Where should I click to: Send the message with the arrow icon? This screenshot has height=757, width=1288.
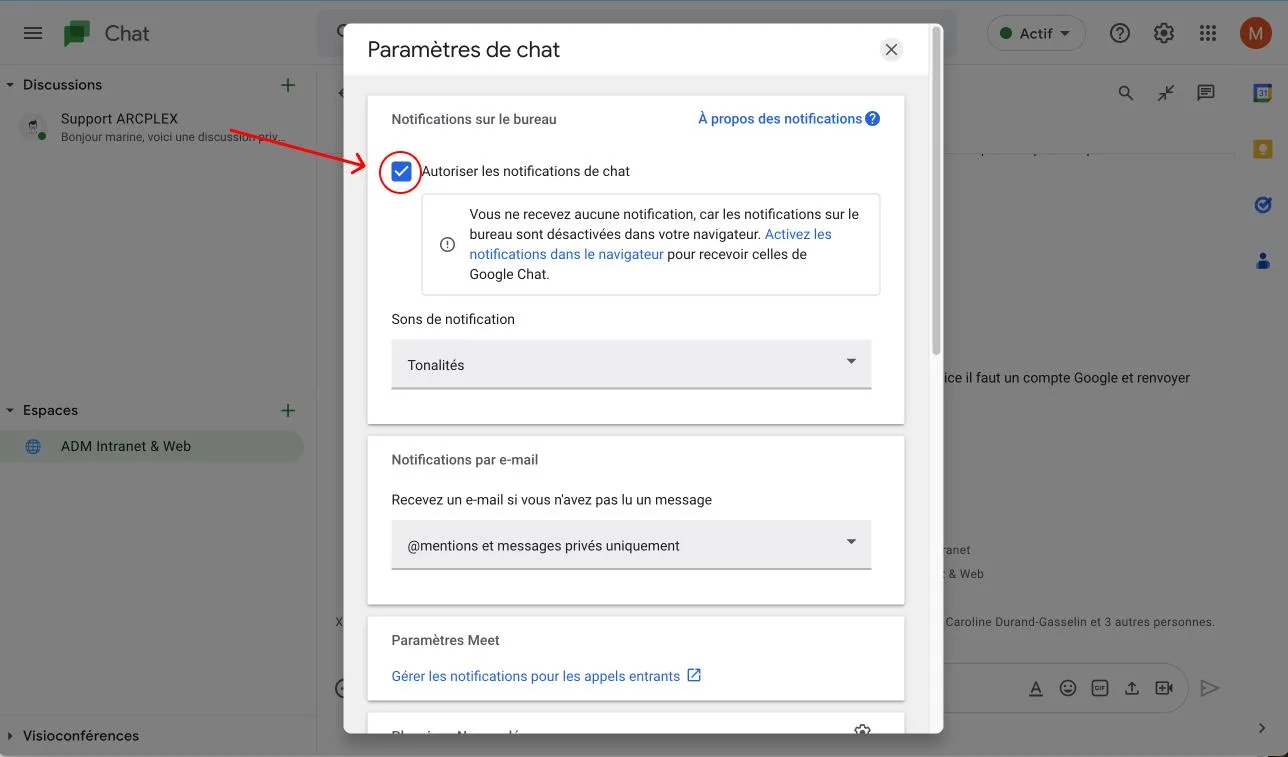(x=1210, y=688)
